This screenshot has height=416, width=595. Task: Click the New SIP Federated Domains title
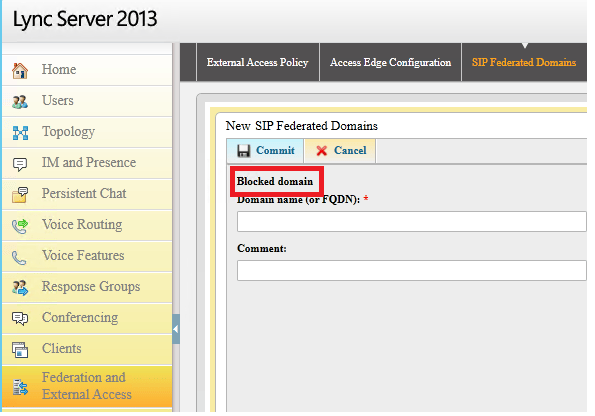[302, 126]
